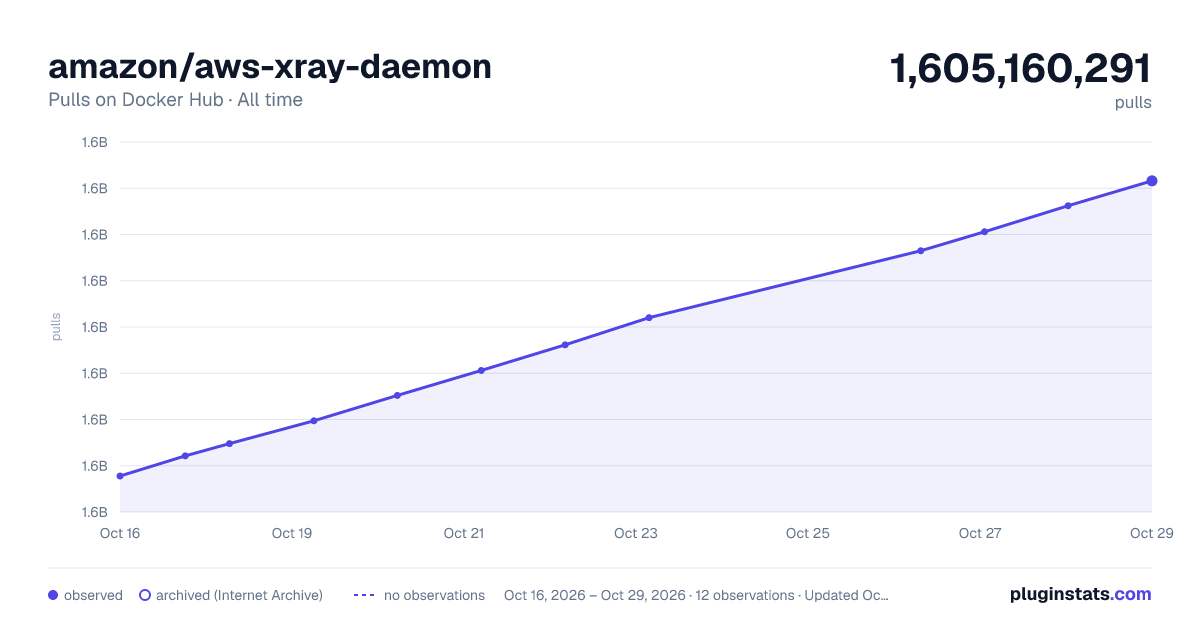Screen dimensions: 1200x630
Task: Select the filled observed legend dot
Action: [53, 595]
